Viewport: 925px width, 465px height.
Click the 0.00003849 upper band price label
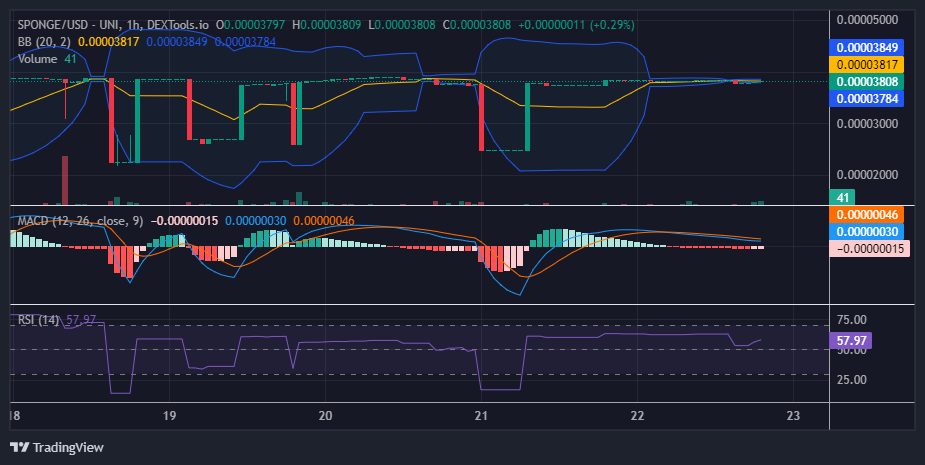tap(867, 47)
